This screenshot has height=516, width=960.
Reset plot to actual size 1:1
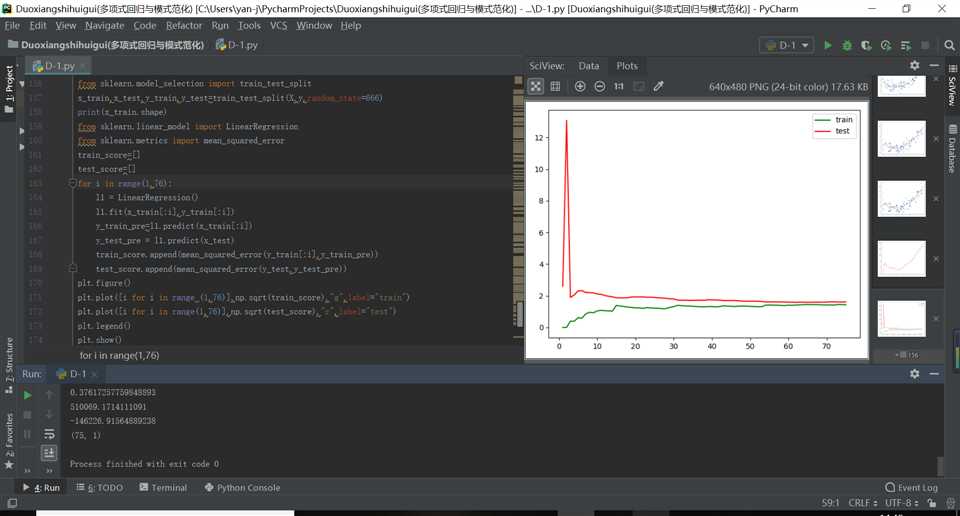619,86
